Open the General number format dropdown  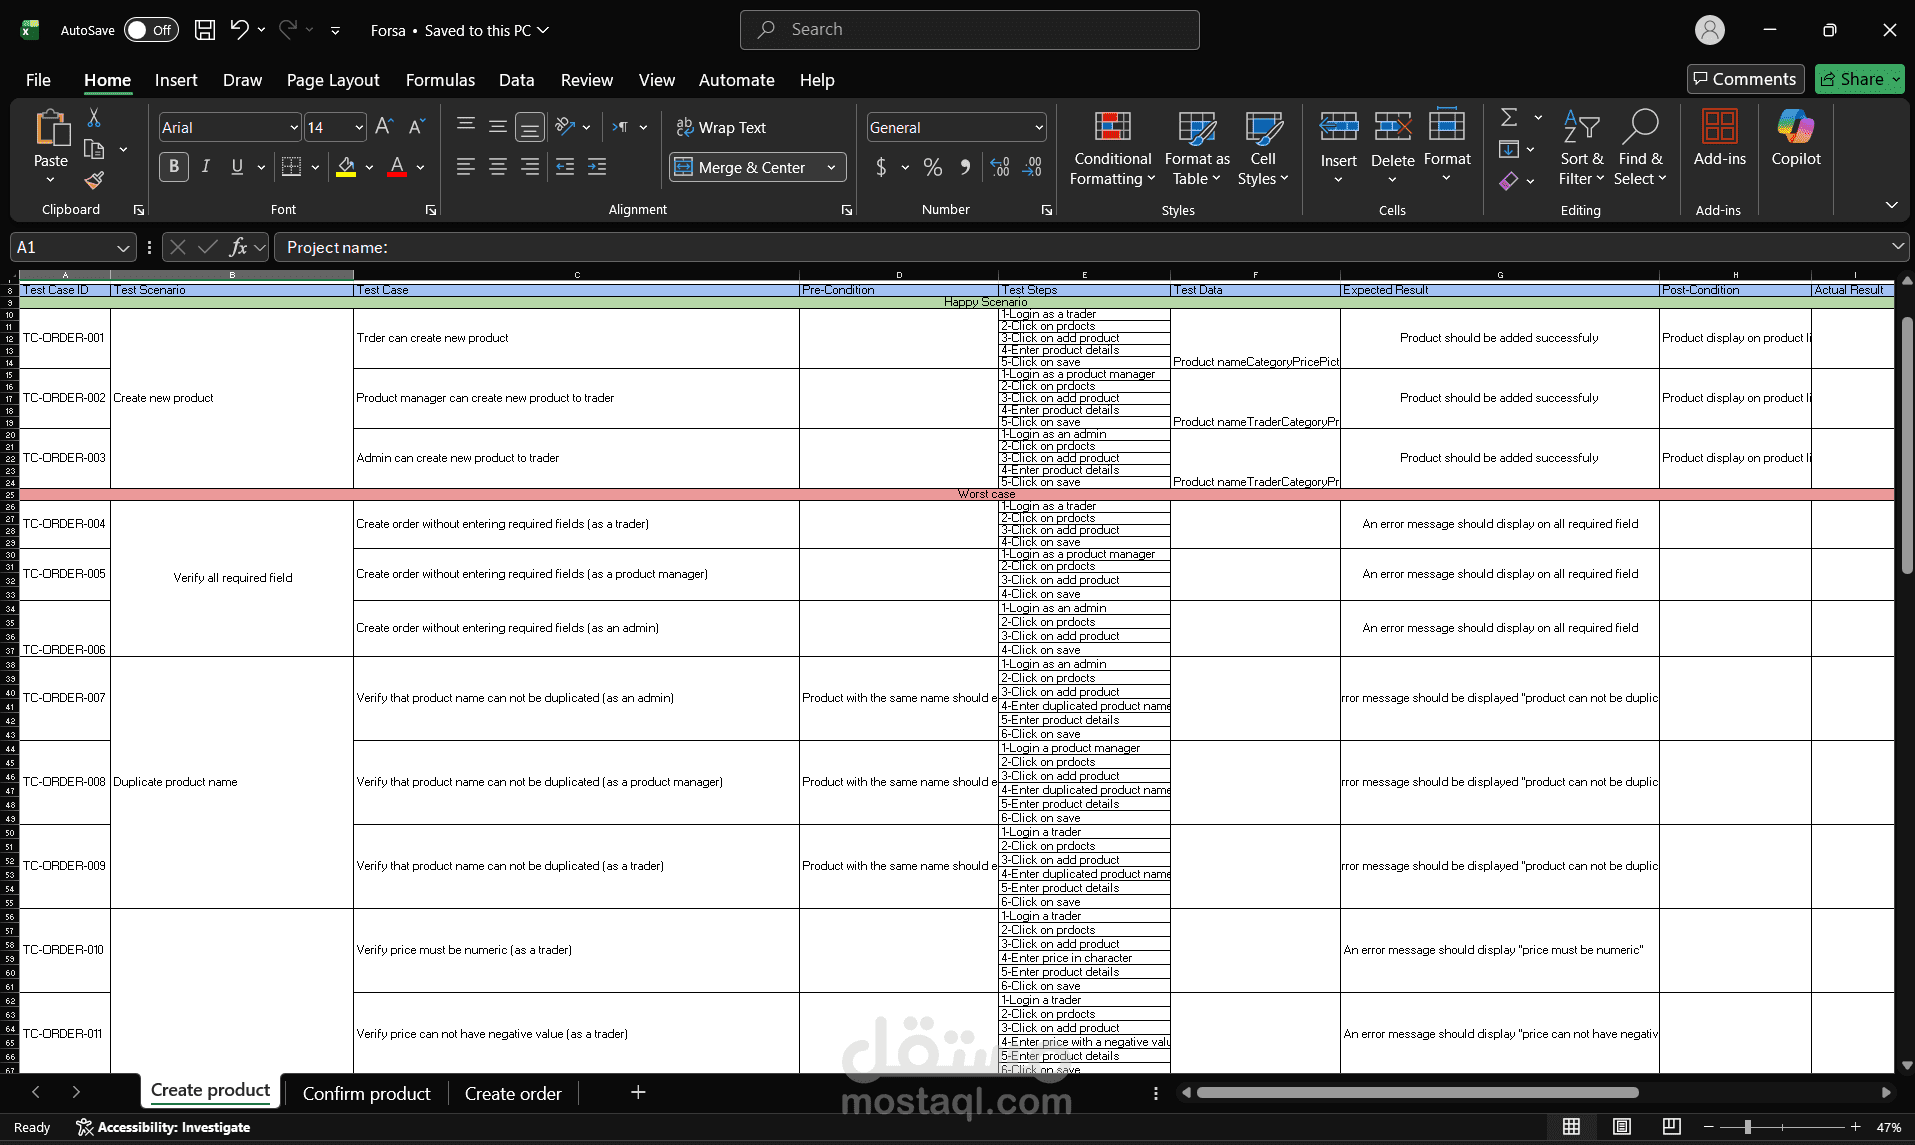(1039, 127)
